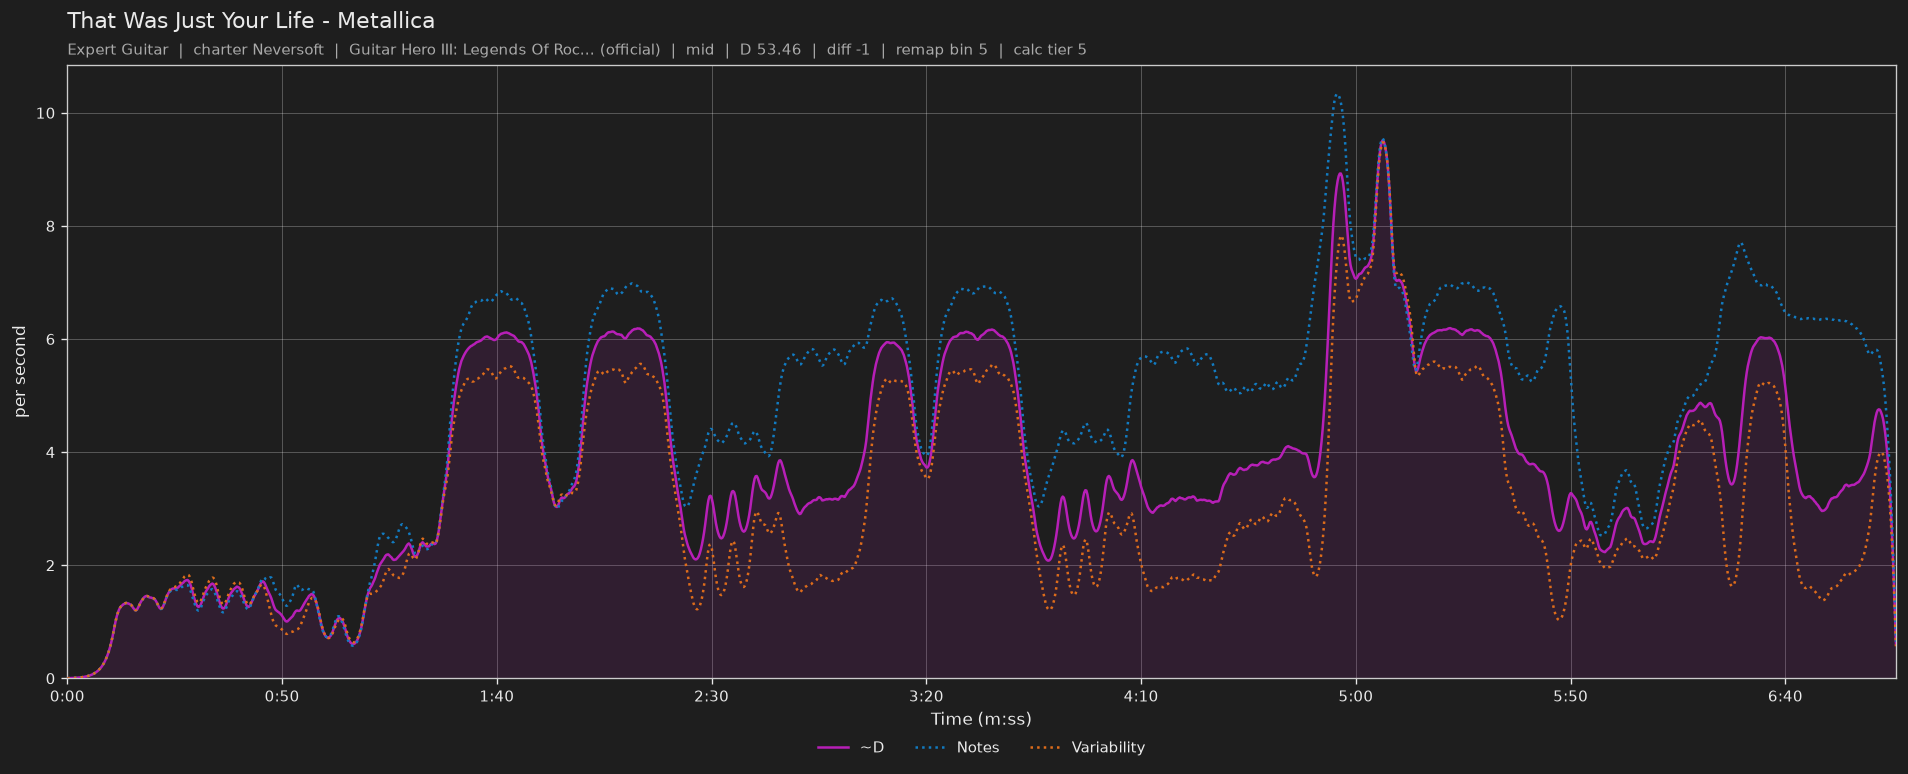Select the 'mid' label in the subtitle

click(700, 50)
